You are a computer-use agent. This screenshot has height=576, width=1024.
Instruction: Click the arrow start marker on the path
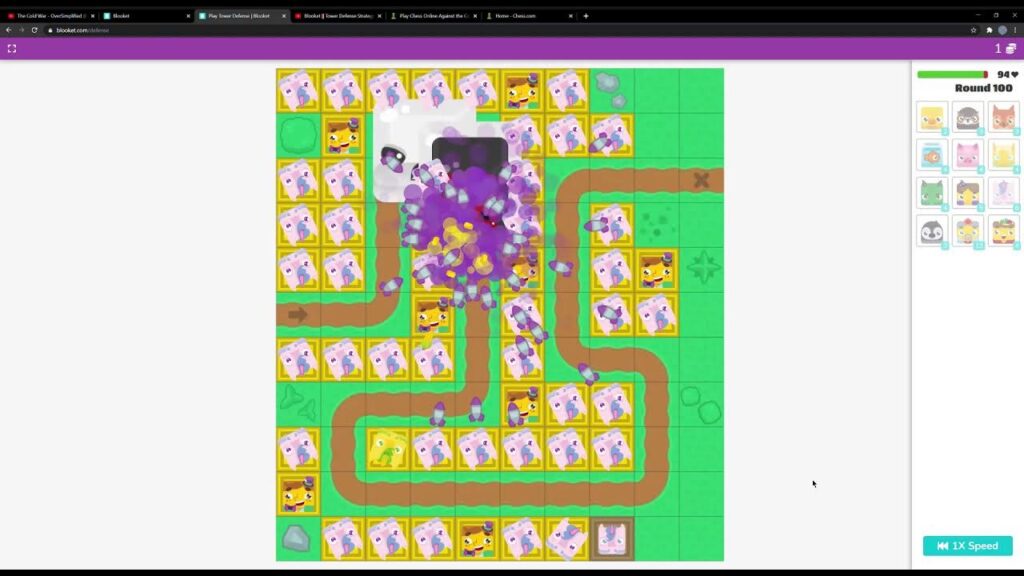point(298,315)
